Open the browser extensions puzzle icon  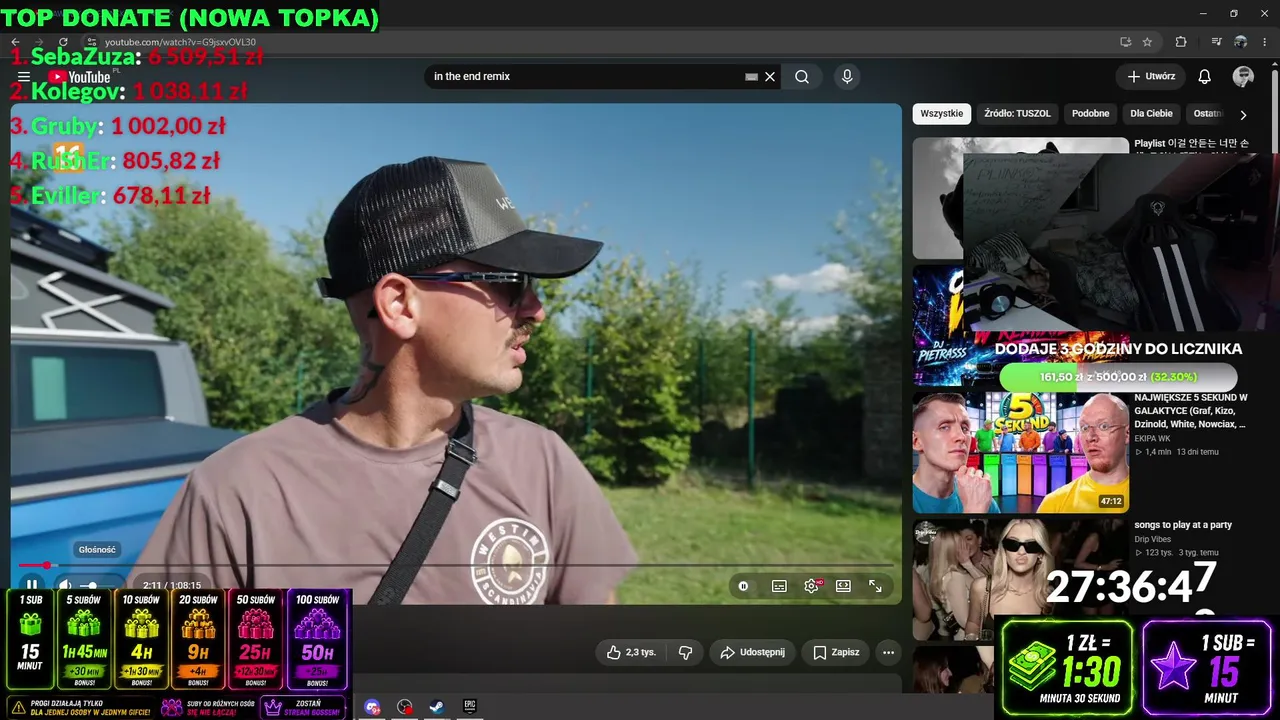point(1181,42)
